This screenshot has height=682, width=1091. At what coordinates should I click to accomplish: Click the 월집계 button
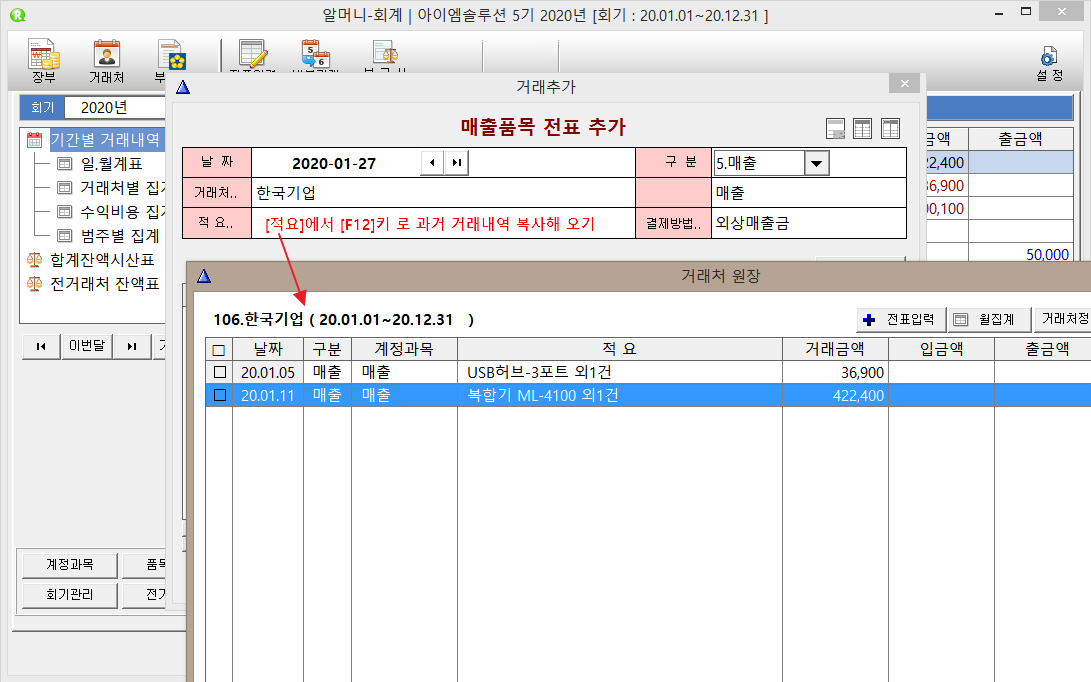pos(990,319)
